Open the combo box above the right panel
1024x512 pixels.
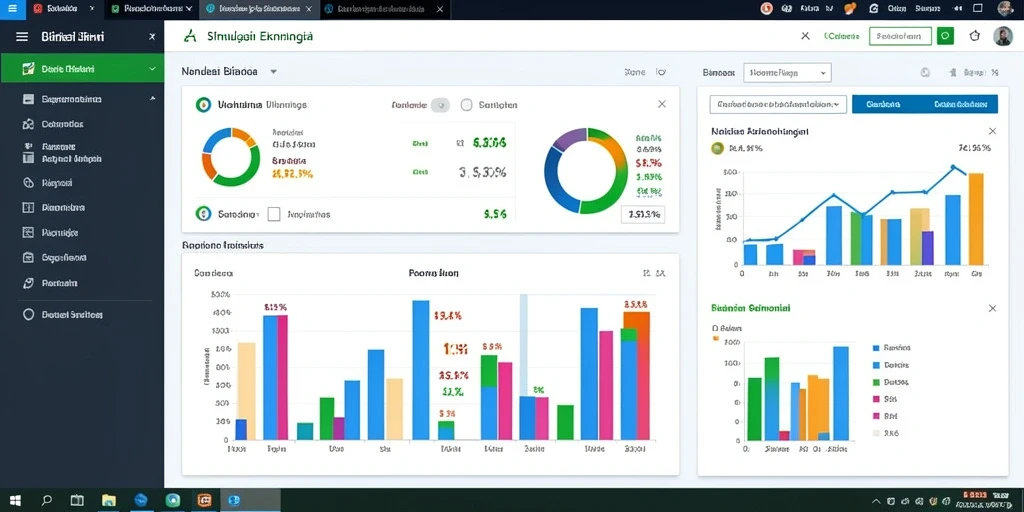787,72
